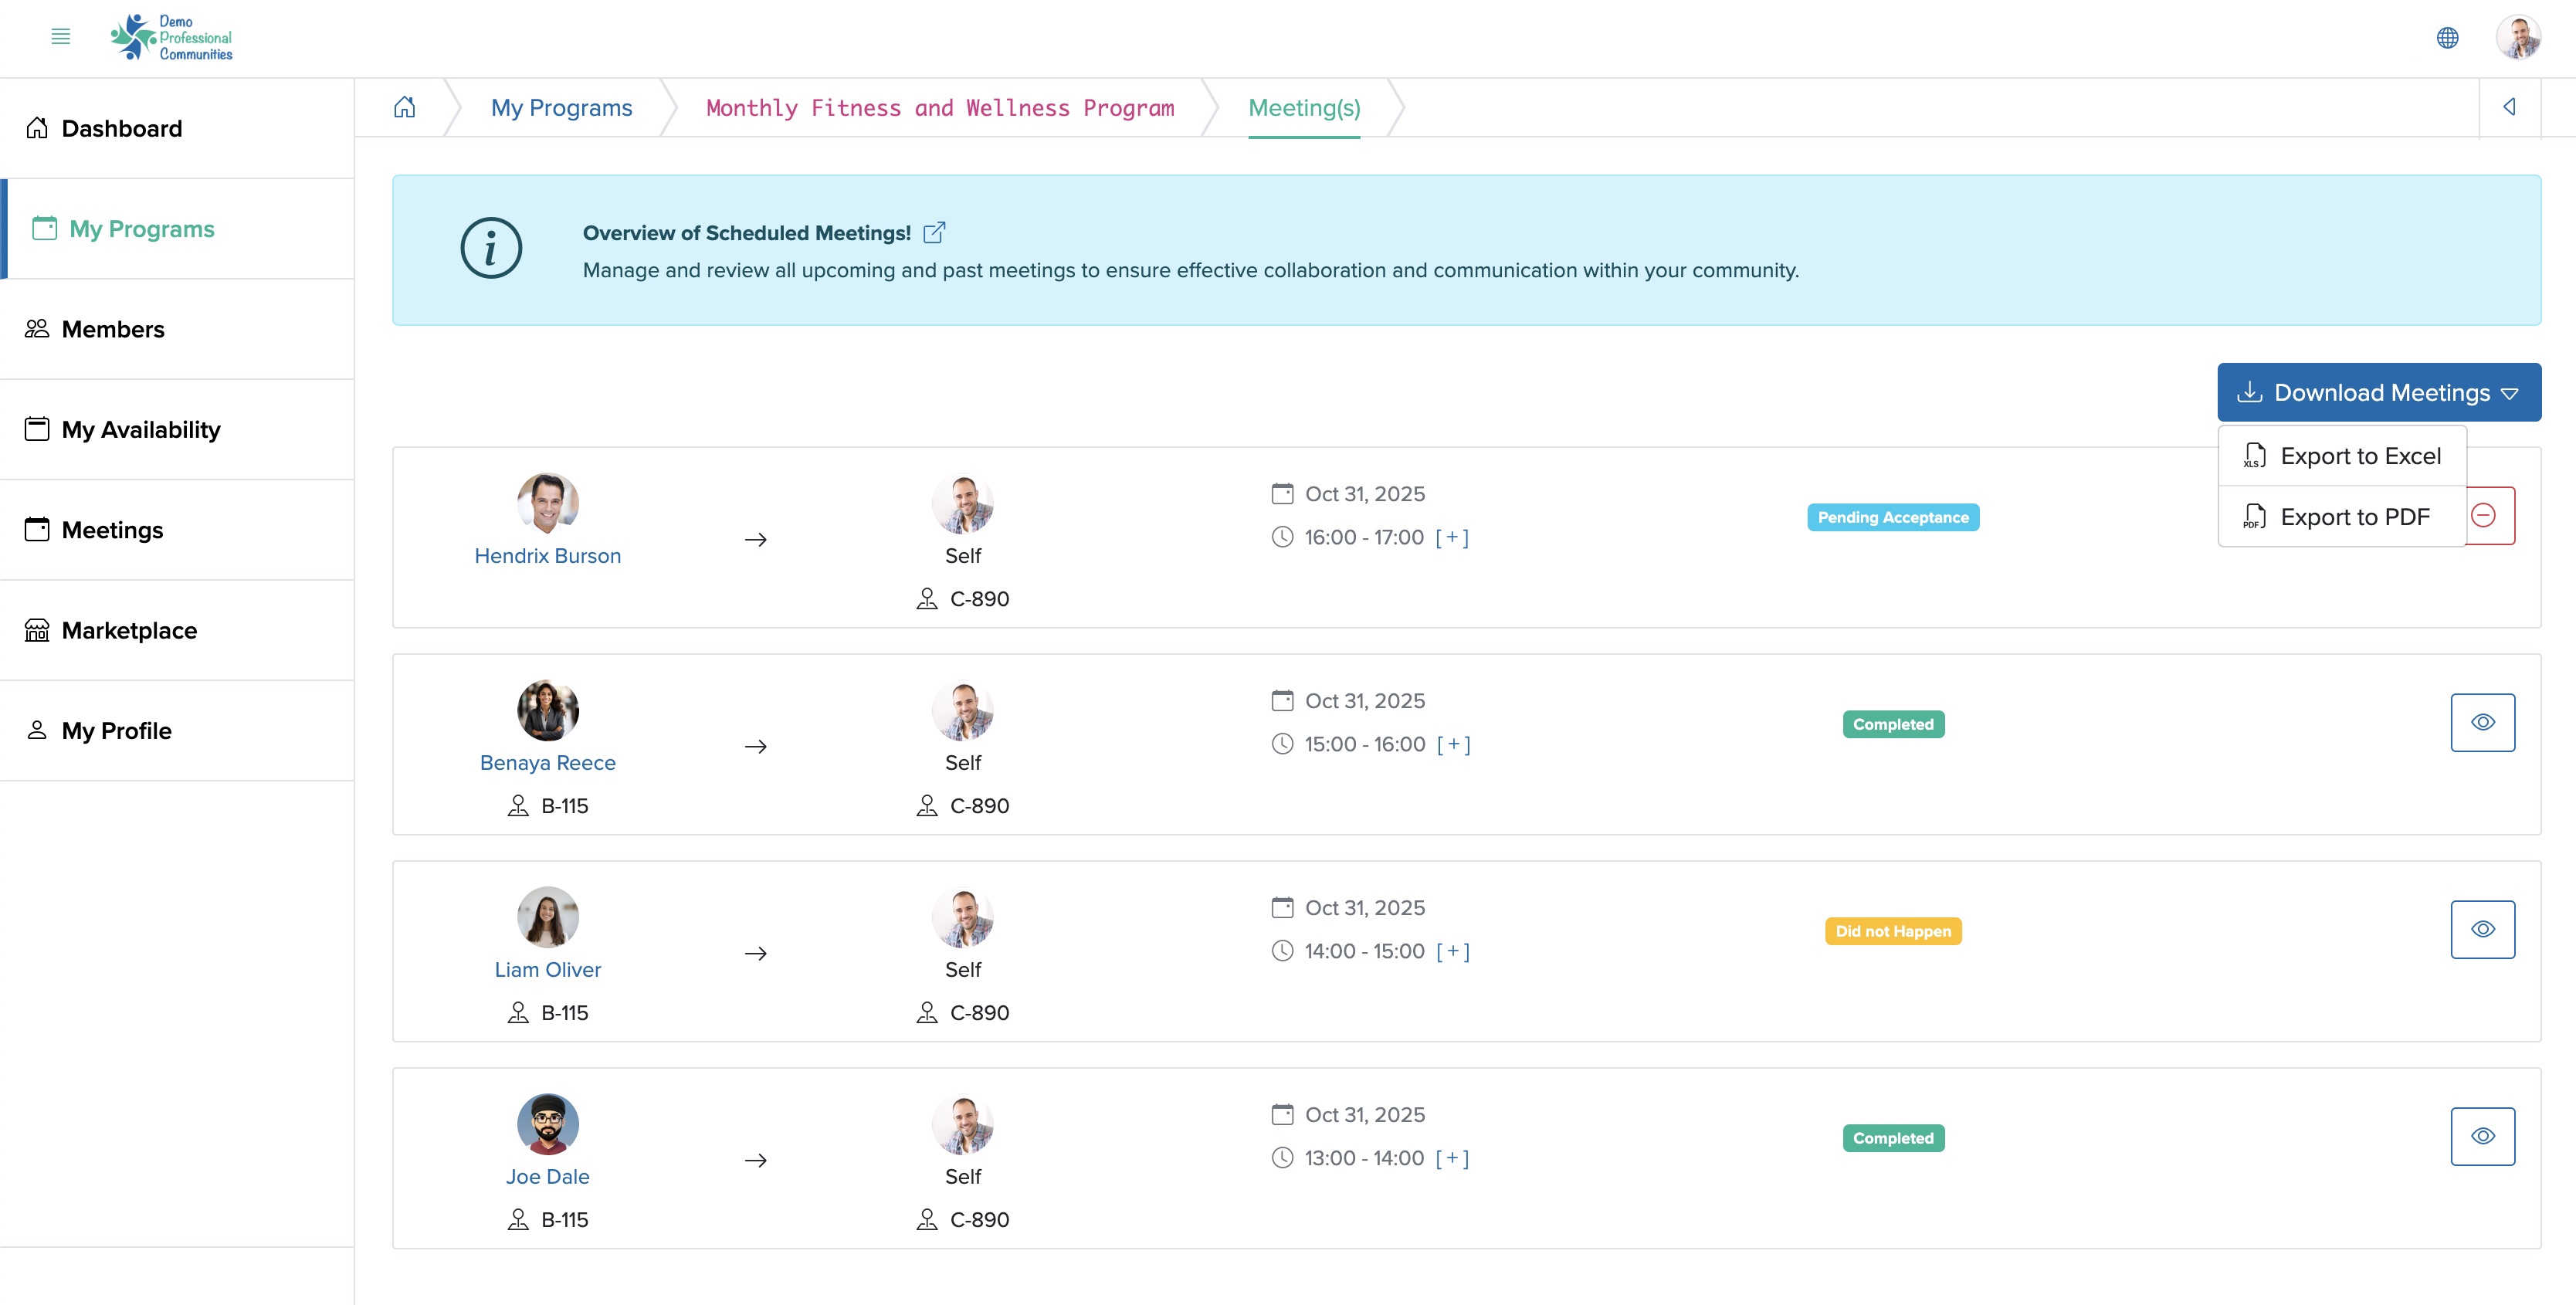Click the Members navigation icon
This screenshot has height=1305, width=2576.
pos(36,328)
